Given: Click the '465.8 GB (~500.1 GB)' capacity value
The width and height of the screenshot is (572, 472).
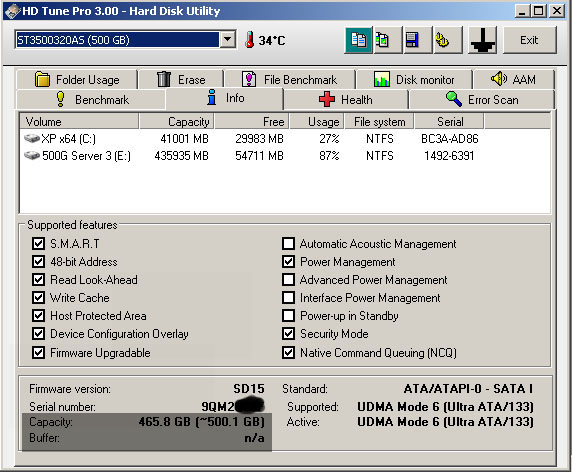Looking at the screenshot, I should point(201,422).
